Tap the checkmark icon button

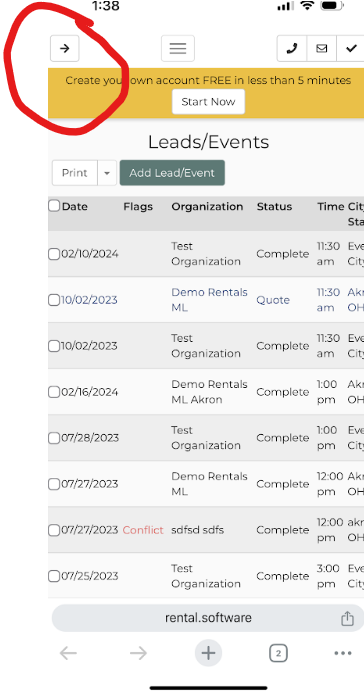coord(351,48)
